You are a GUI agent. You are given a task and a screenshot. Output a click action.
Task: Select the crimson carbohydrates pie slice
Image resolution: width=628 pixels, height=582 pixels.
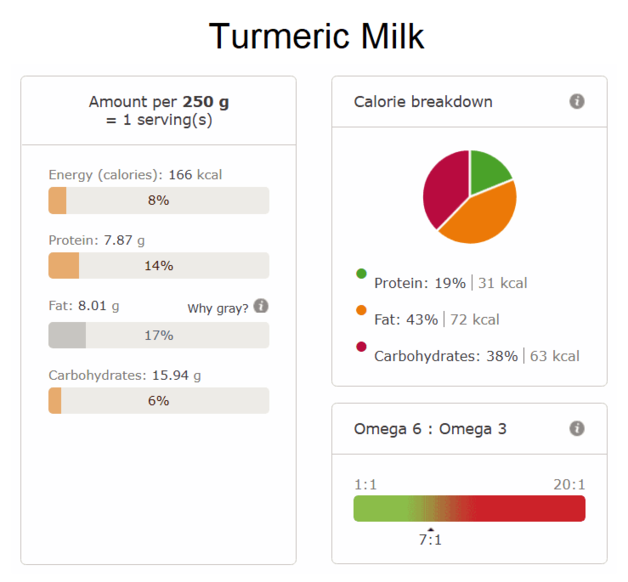point(445,188)
